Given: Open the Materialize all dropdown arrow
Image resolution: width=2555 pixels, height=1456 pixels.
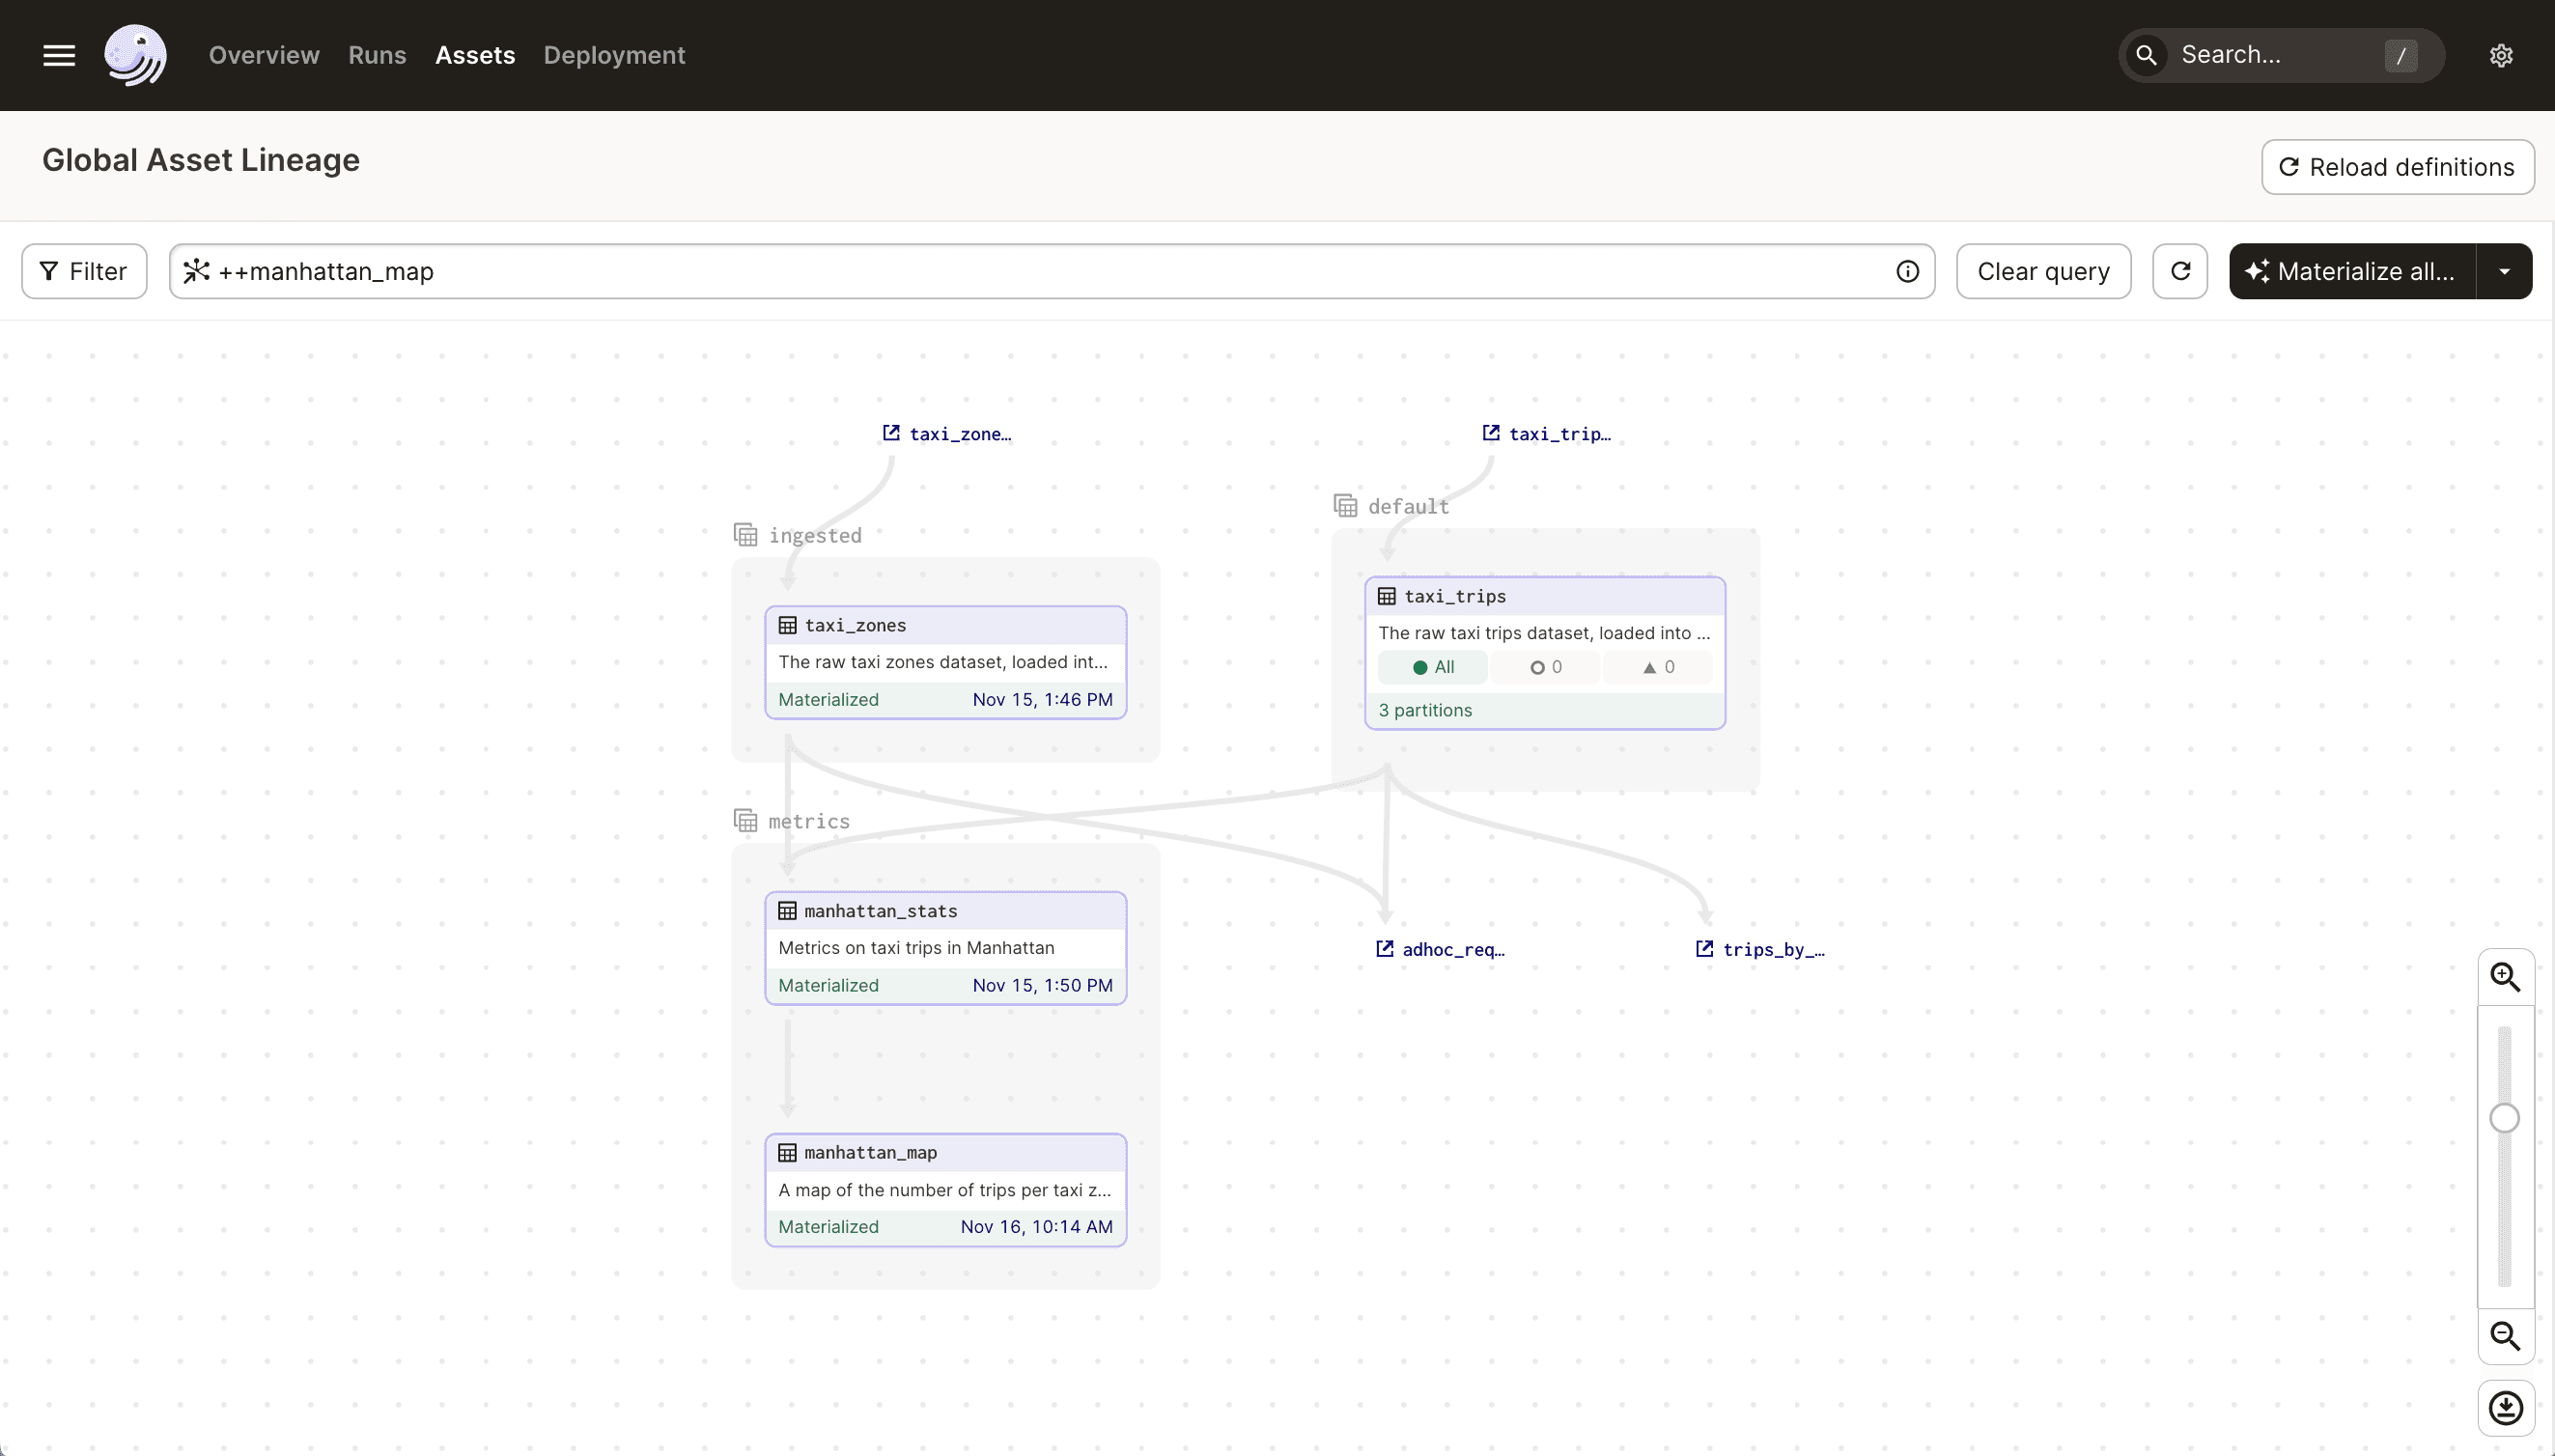Looking at the screenshot, I should click(x=2504, y=271).
